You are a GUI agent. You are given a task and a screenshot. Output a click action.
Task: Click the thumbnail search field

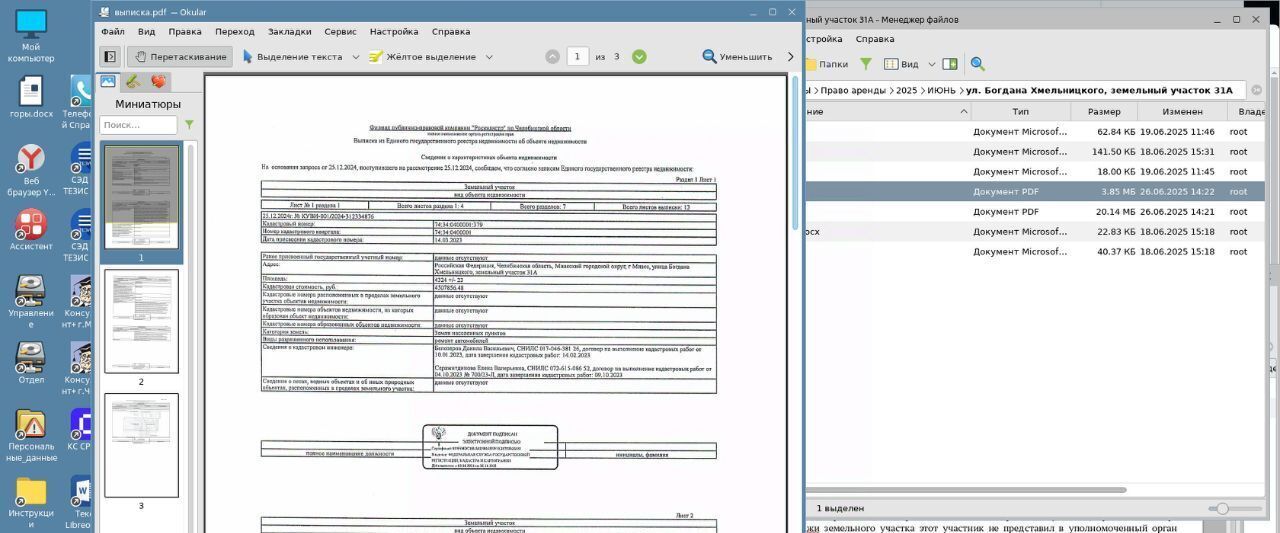[x=138, y=125]
